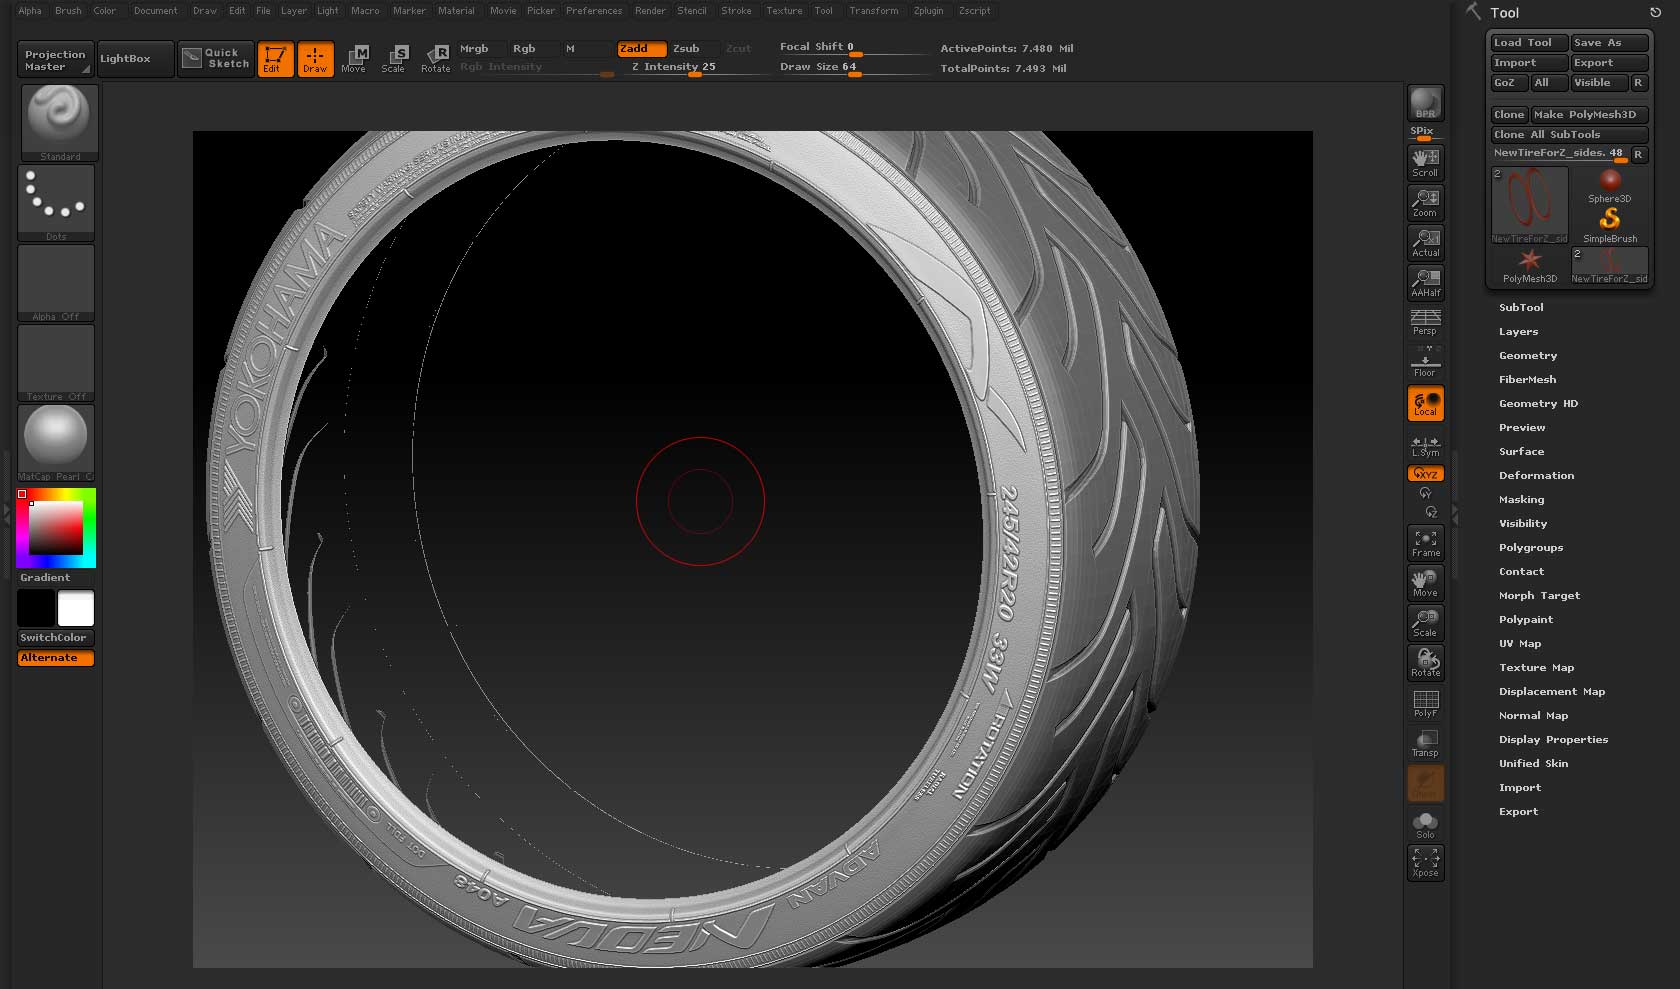1680x989 pixels.
Task: Expand the SubTool section
Action: (1521, 307)
